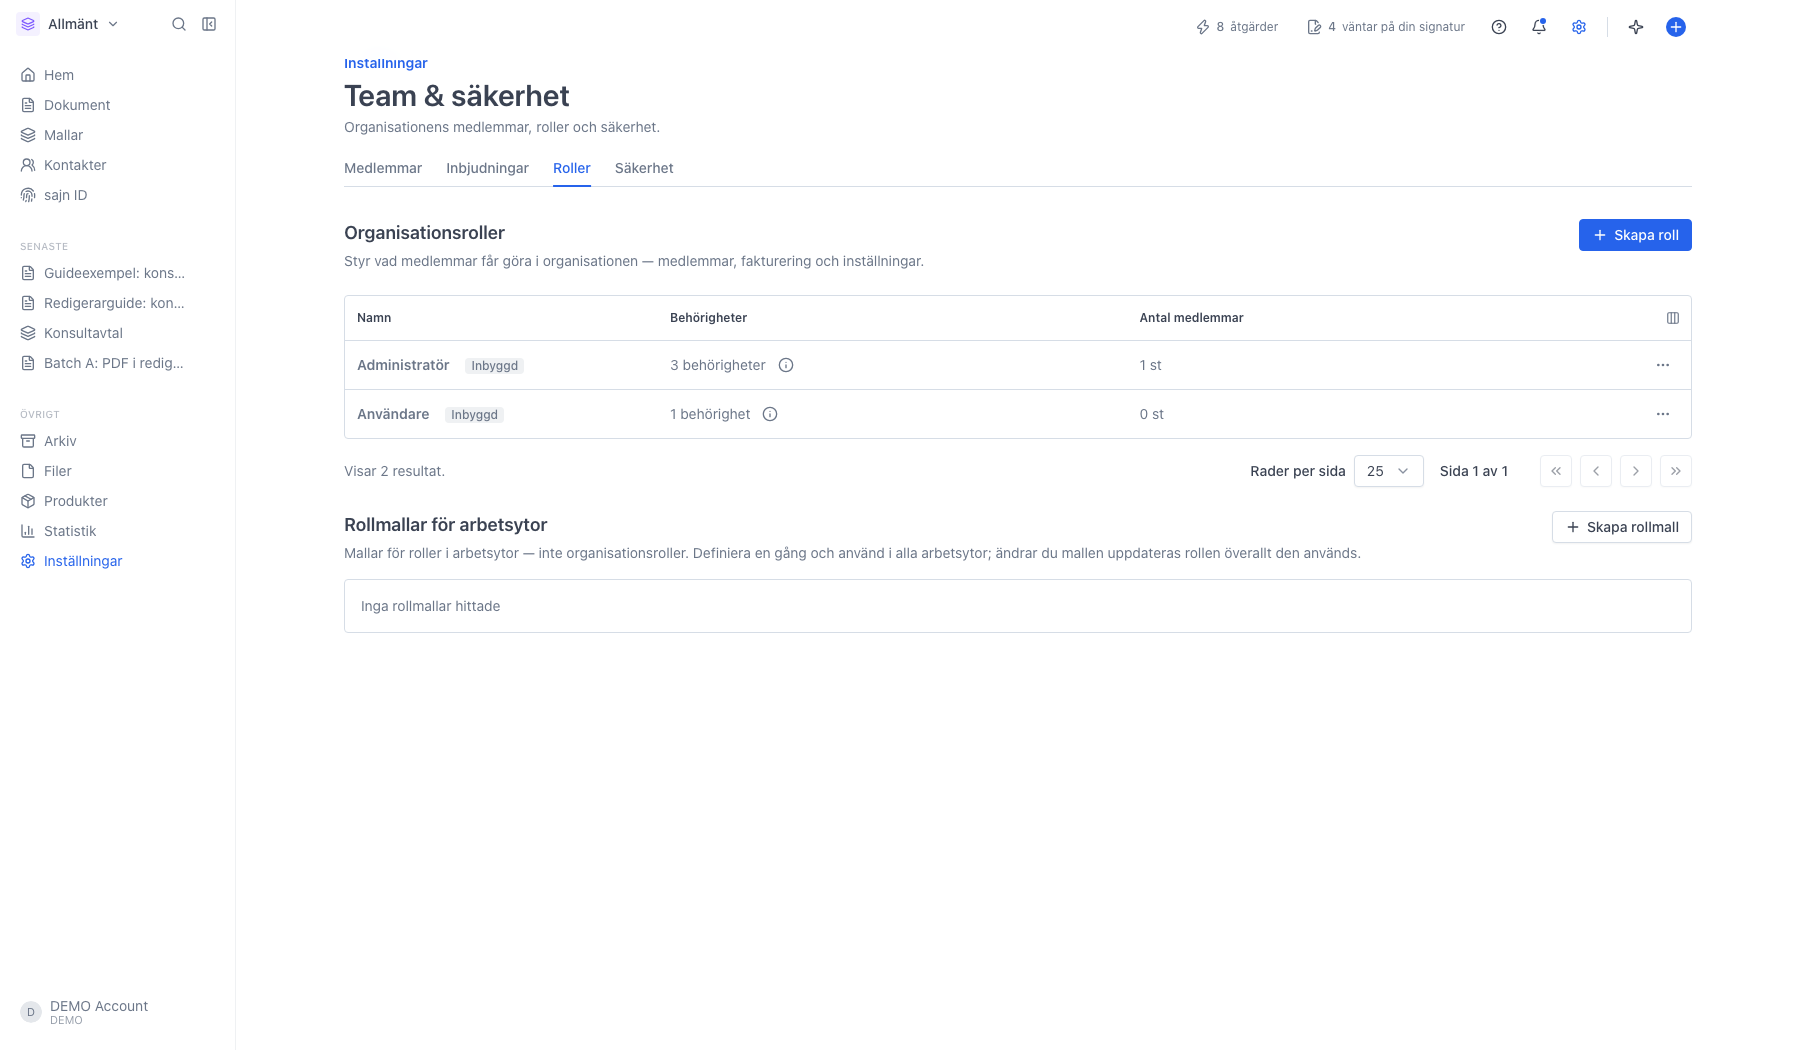Open Allmänt workspace dropdown
The width and height of the screenshot is (1800, 1050).
click(69, 24)
